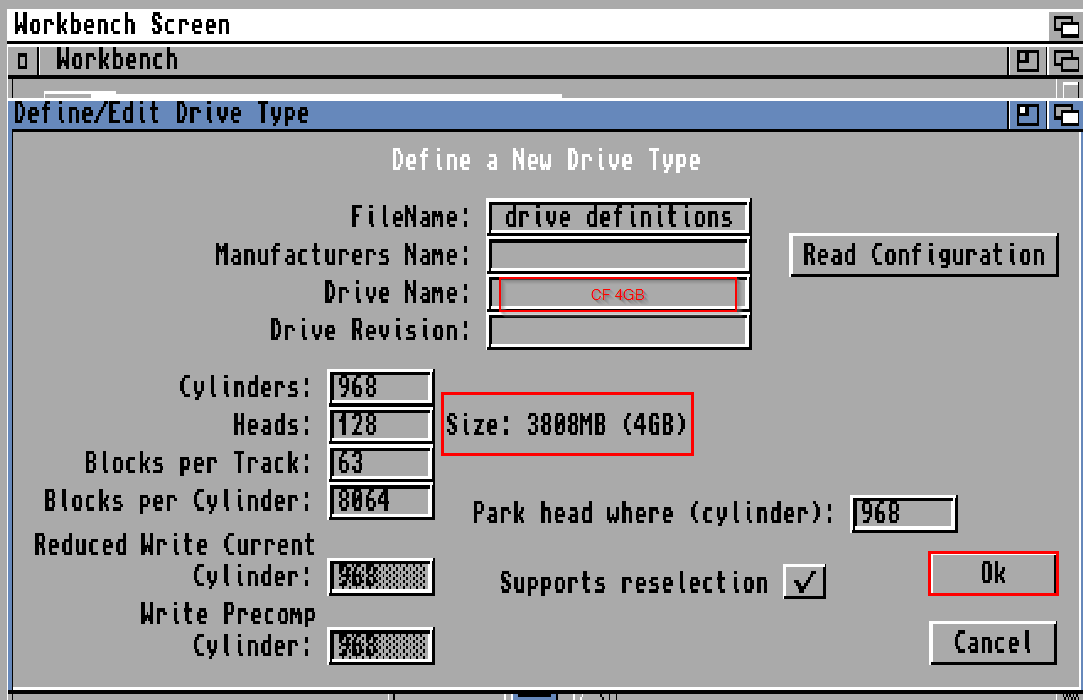Image resolution: width=1083 pixels, height=700 pixels.
Task: Click the Cancel button
Action: 992,642
